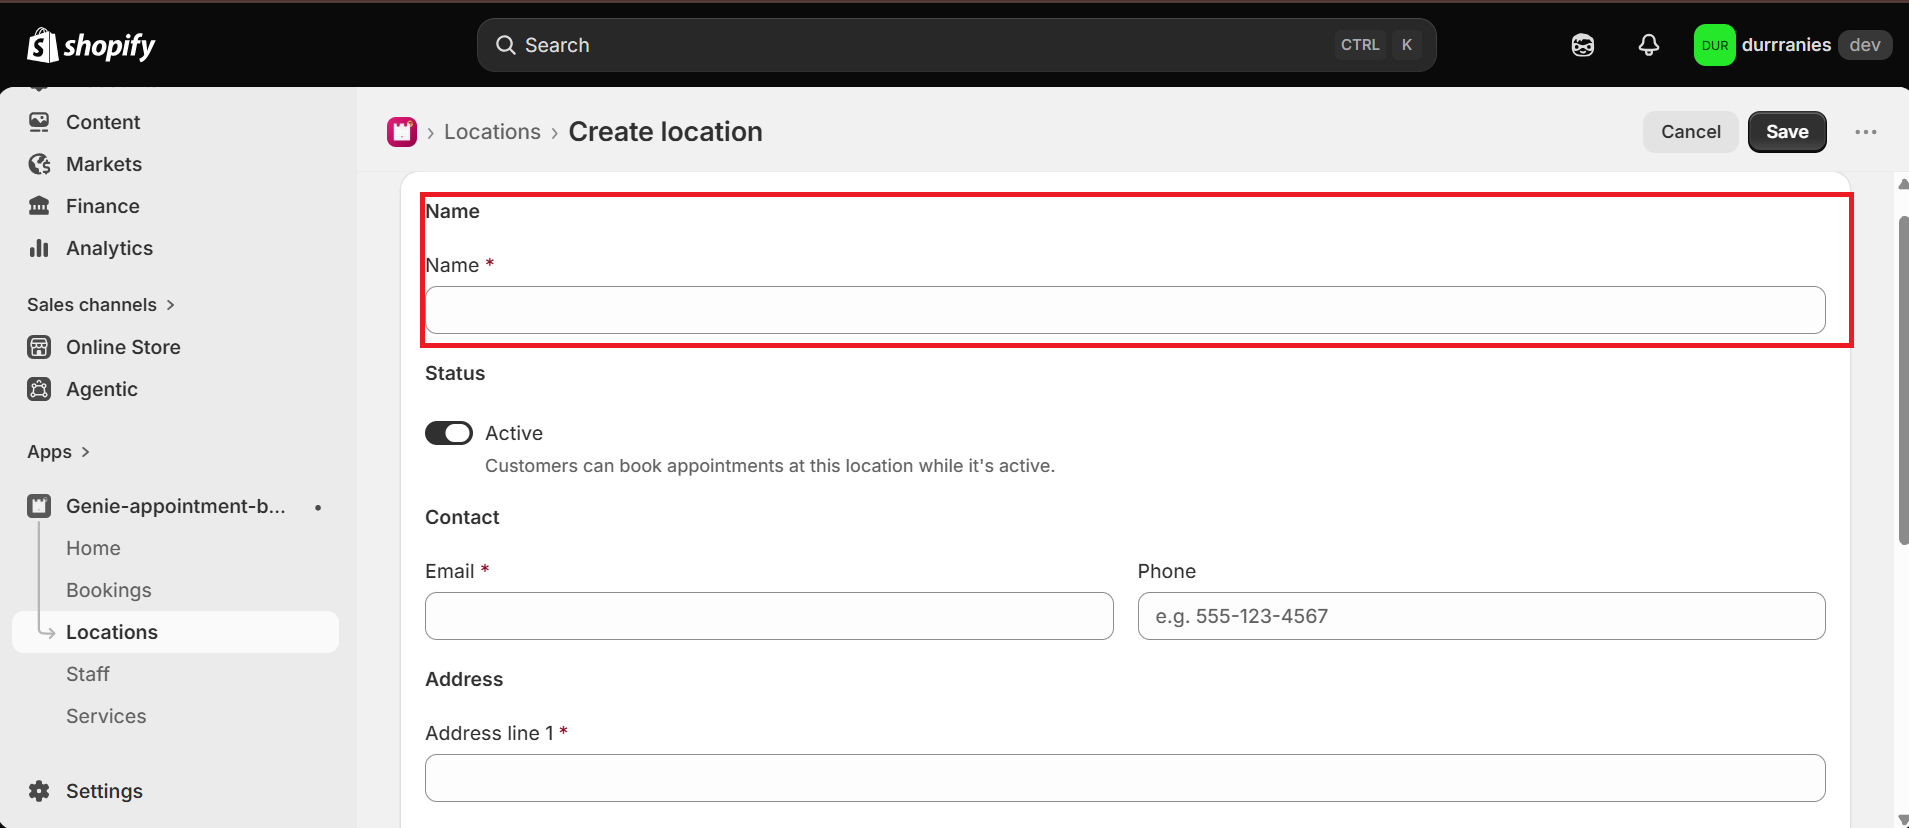Click the Address line 1 field
Screen dimensions: 1909x828
tap(1125, 778)
